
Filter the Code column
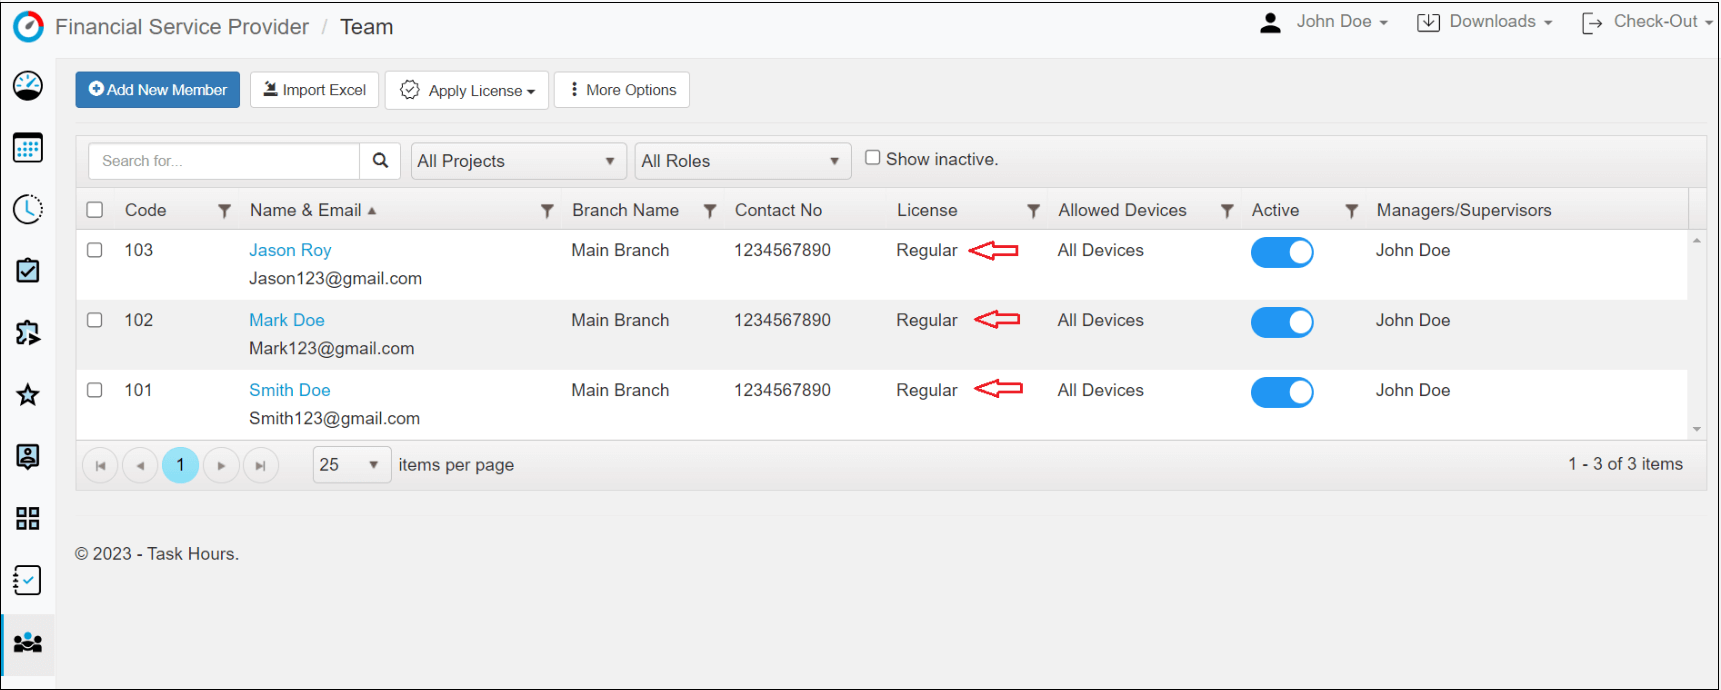(x=224, y=211)
